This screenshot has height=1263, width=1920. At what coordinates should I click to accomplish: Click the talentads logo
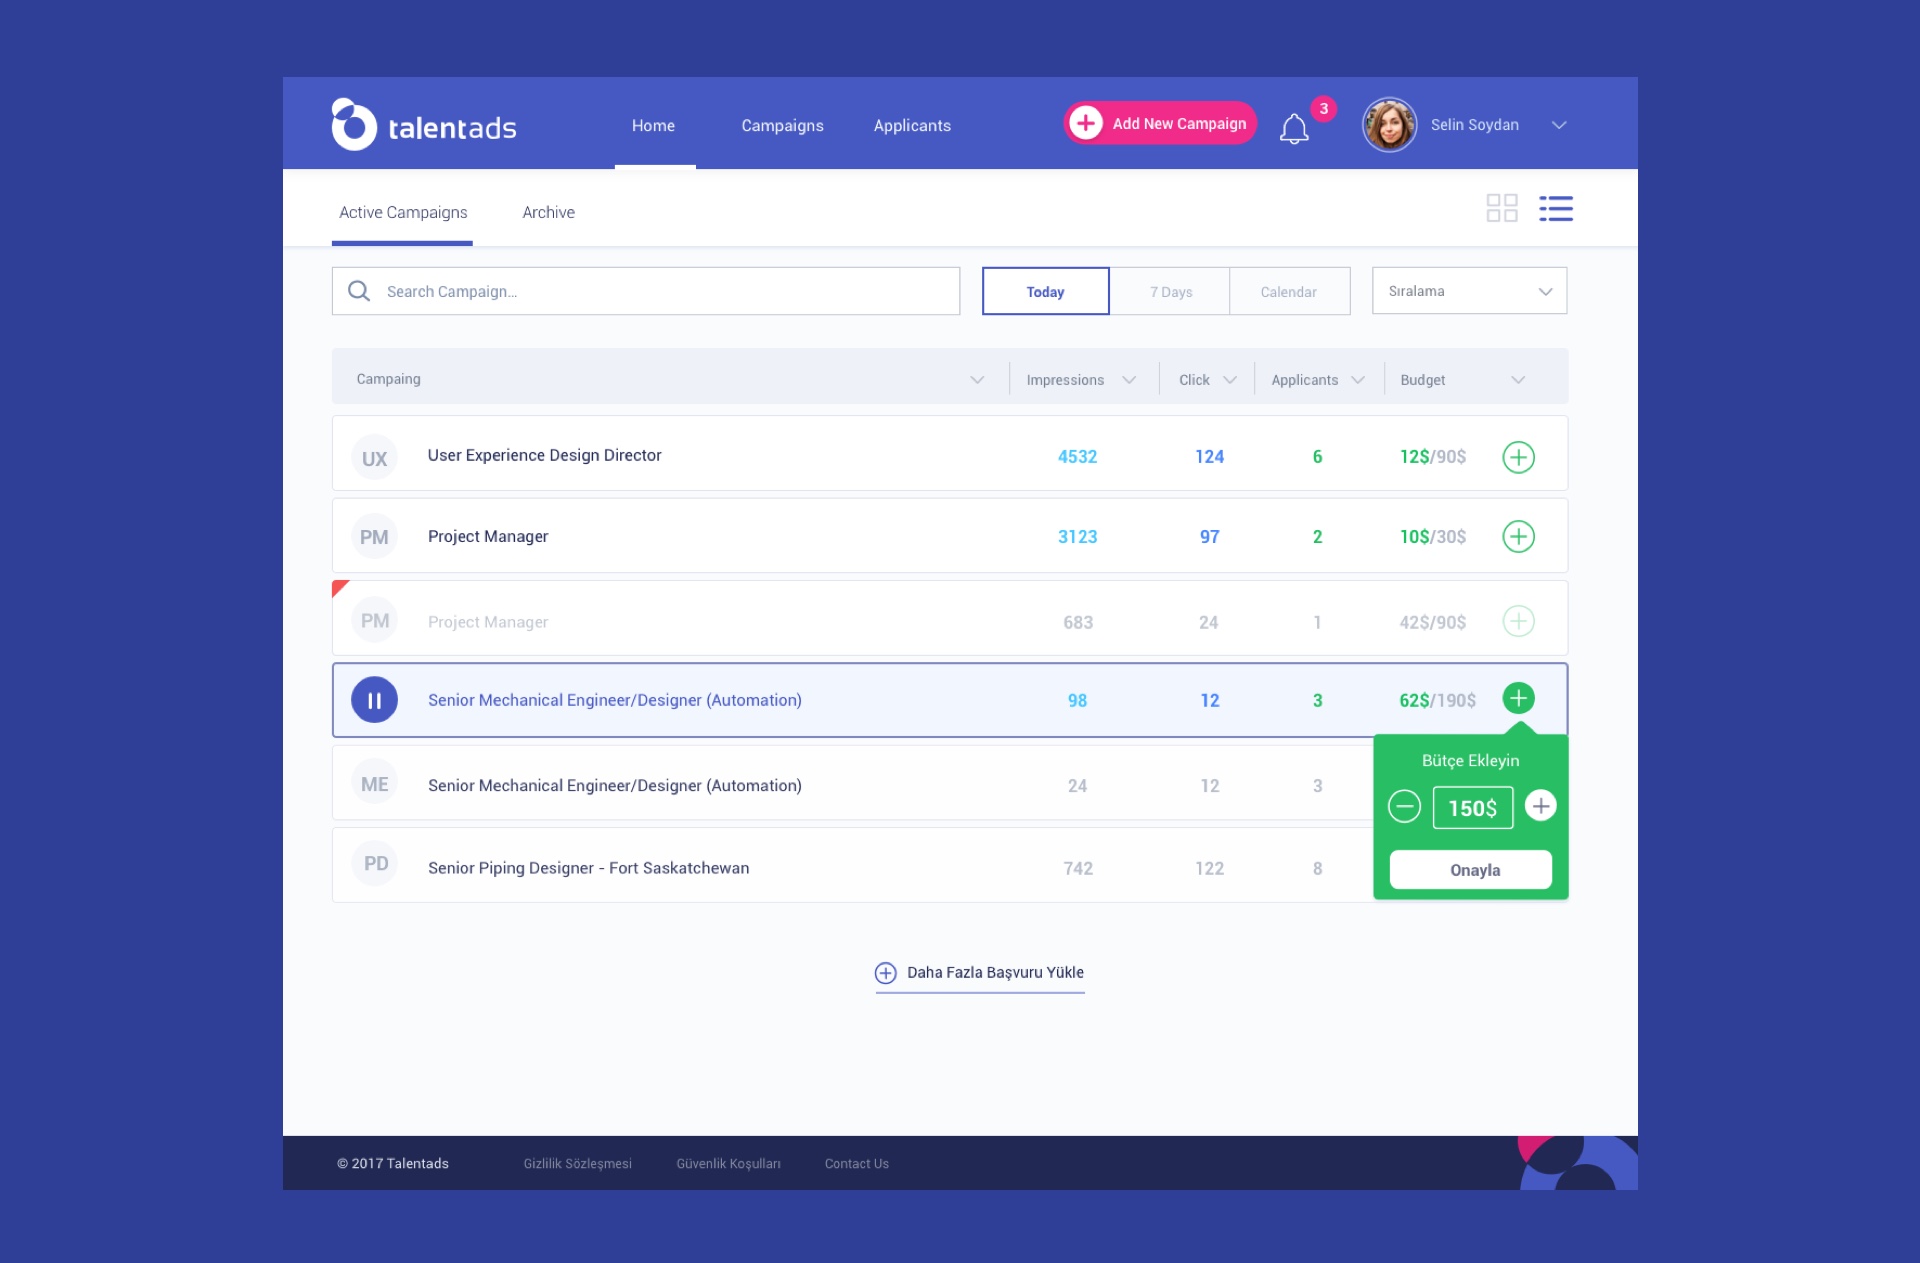point(424,125)
